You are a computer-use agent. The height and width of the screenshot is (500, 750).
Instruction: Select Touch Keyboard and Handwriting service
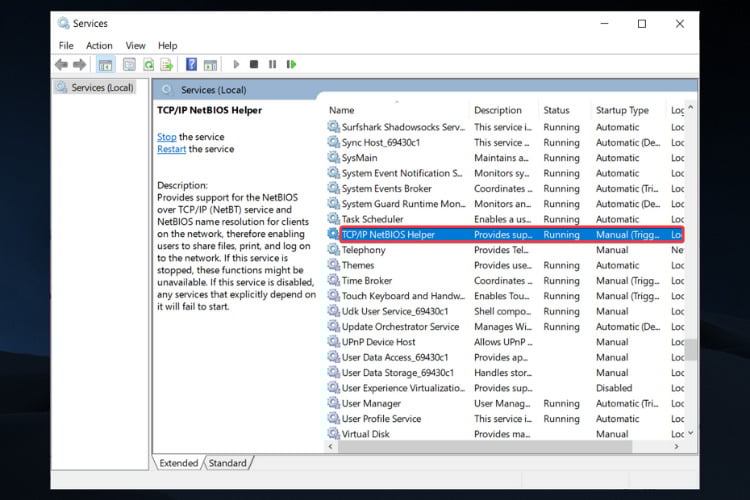point(506,296)
